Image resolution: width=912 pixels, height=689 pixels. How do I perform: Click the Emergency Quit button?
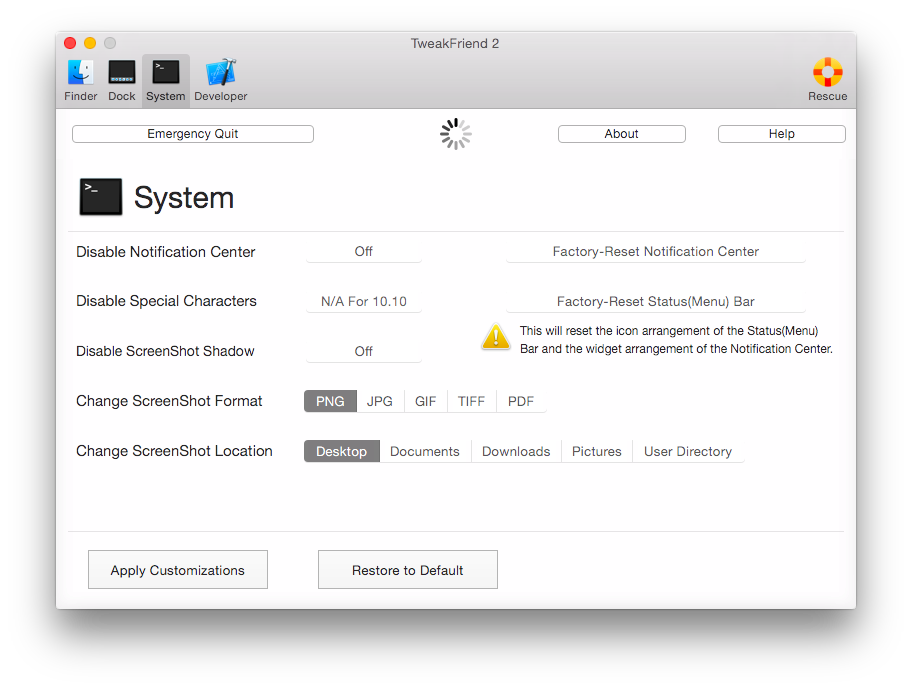(x=193, y=134)
